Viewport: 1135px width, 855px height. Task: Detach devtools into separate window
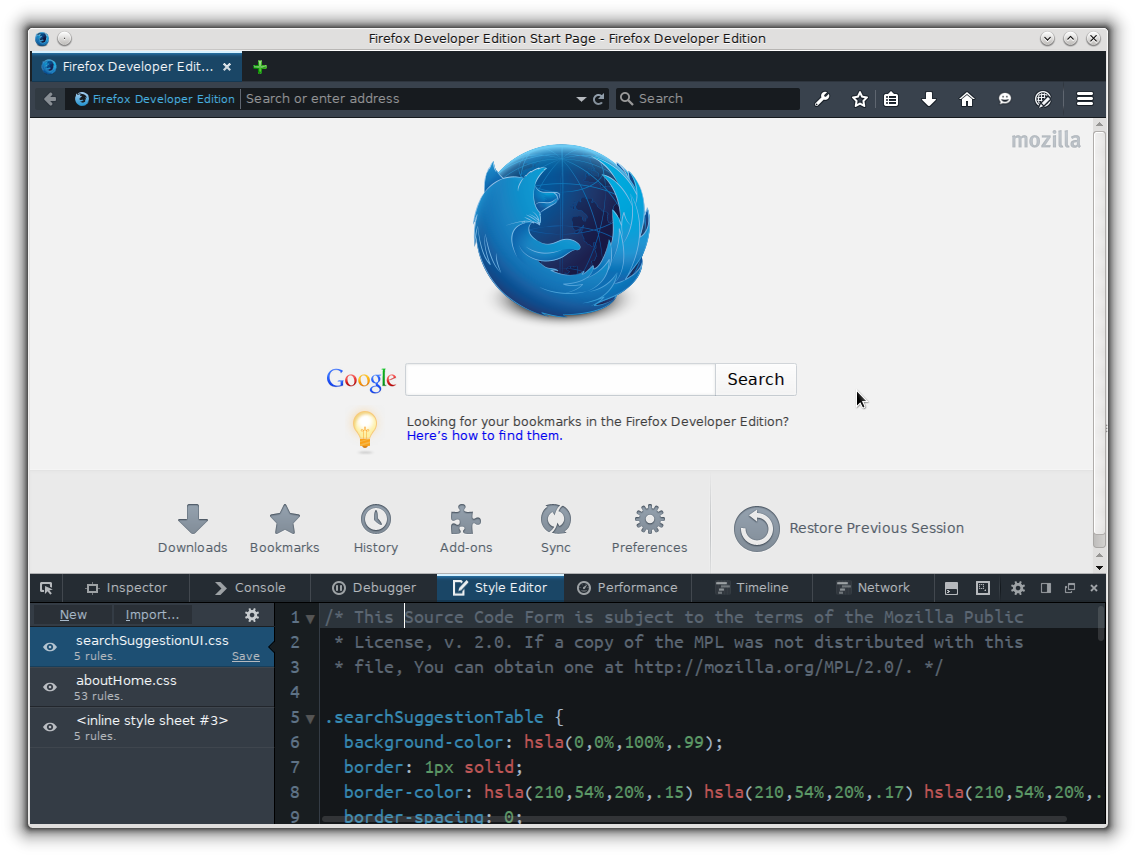tap(1070, 588)
